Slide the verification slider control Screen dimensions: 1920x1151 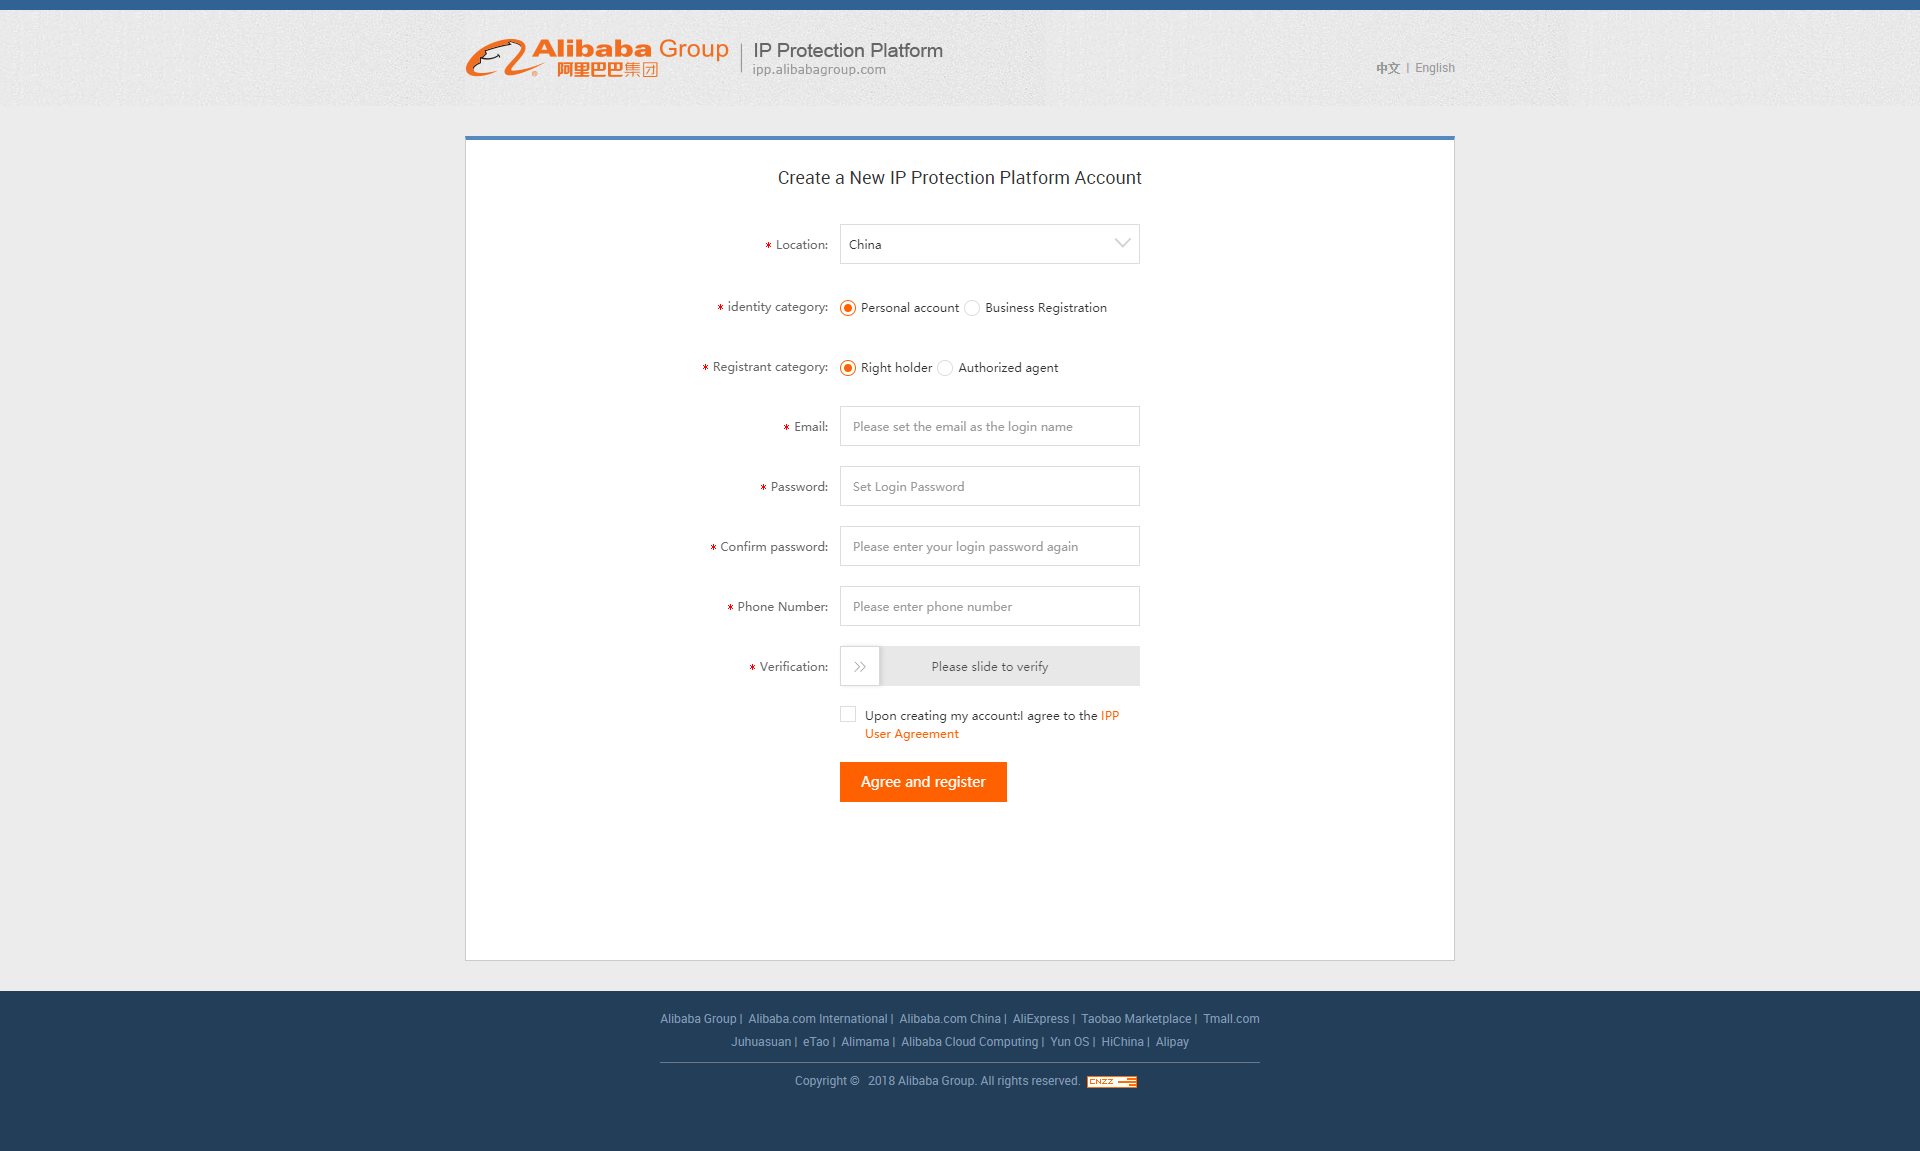click(859, 666)
